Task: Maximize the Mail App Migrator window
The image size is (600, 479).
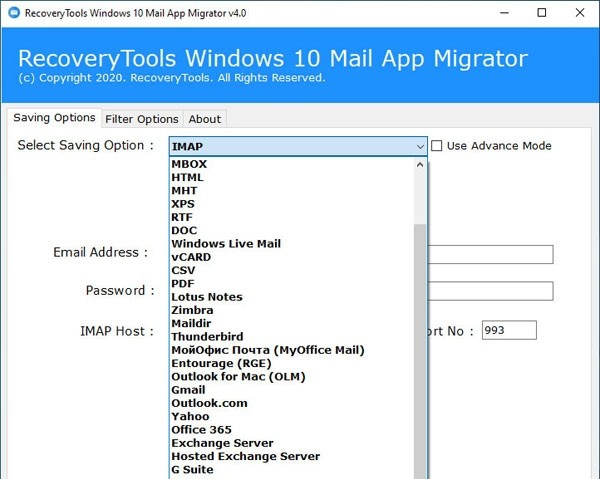Action: click(x=542, y=13)
